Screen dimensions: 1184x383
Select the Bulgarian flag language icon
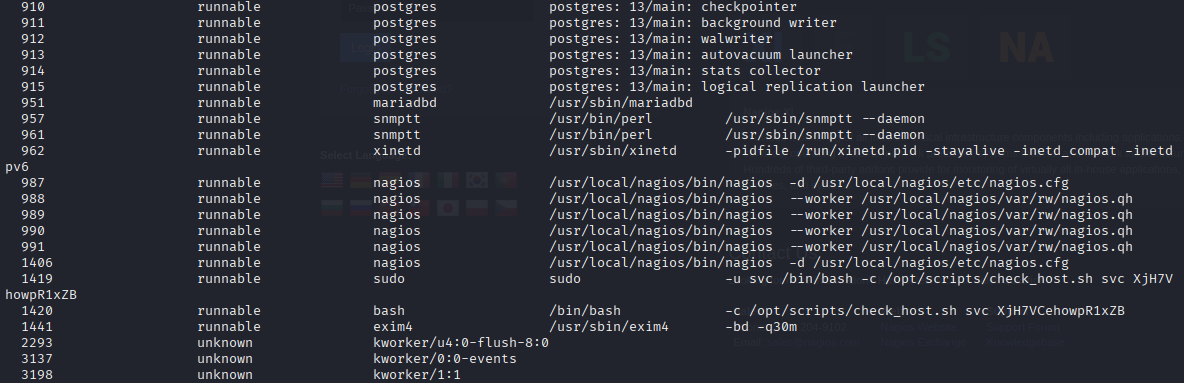[x=332, y=208]
